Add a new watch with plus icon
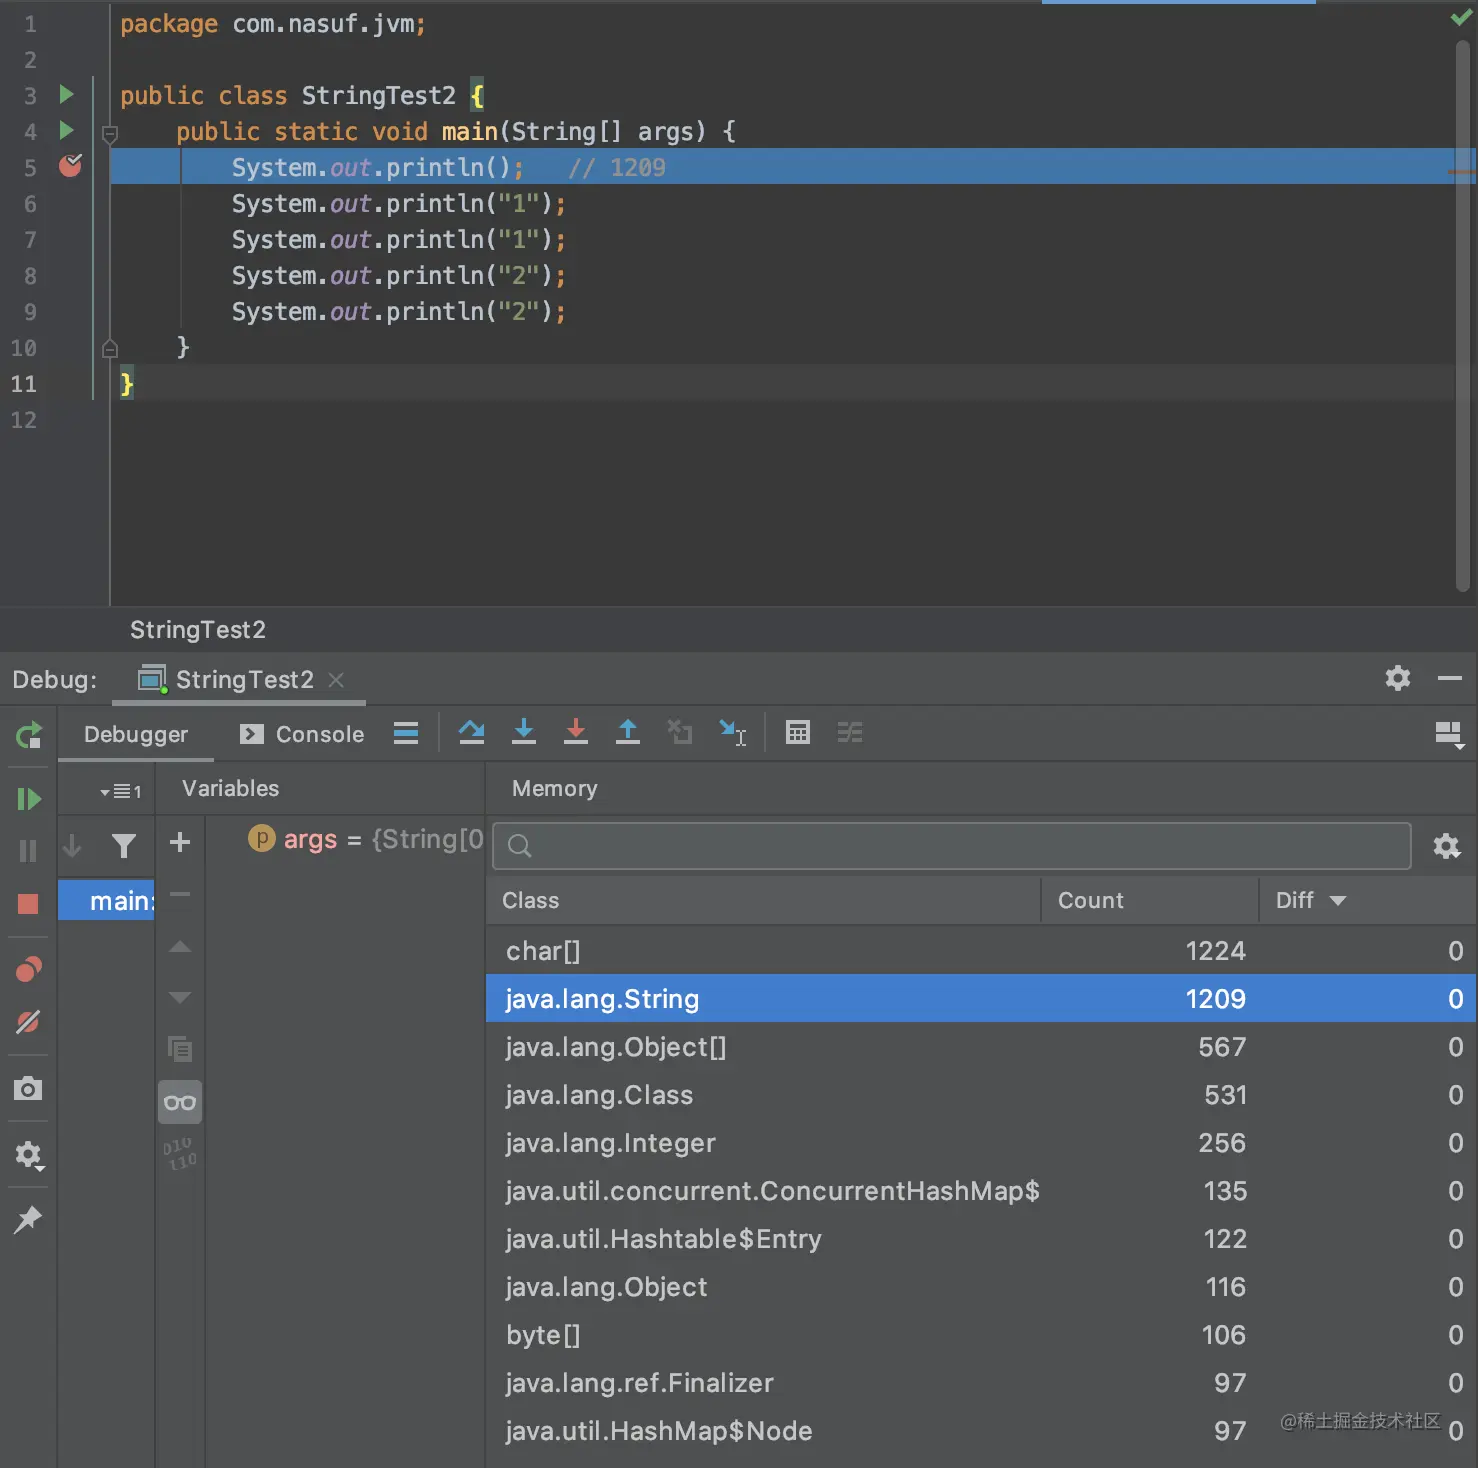 [x=180, y=842]
